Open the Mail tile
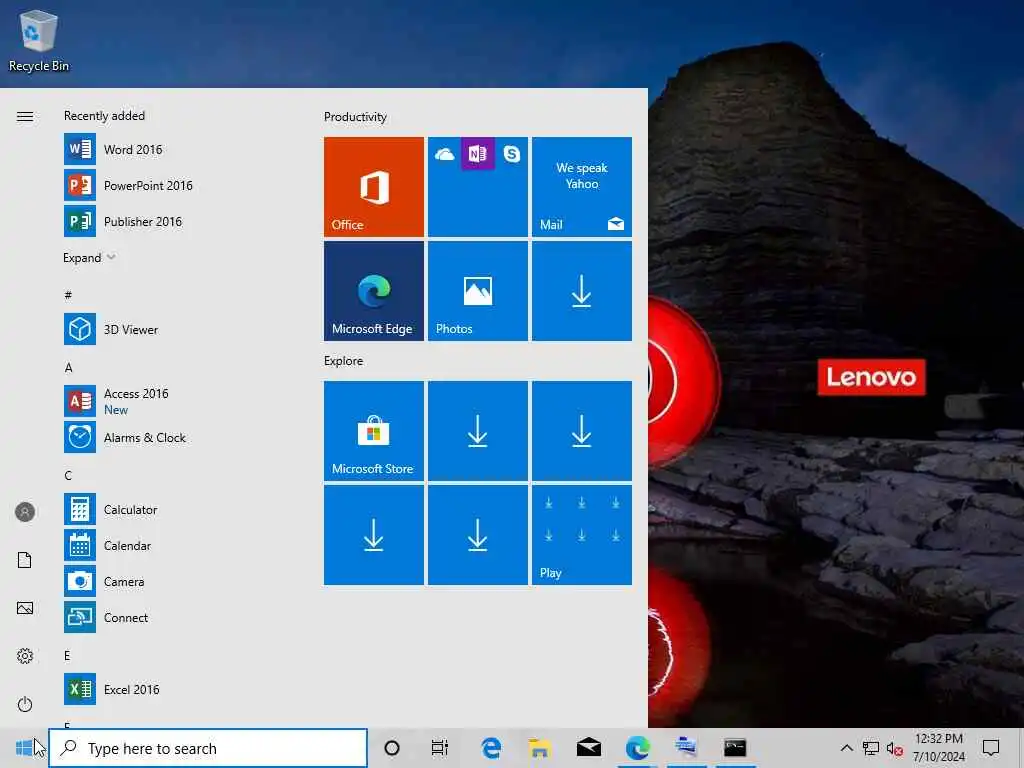Image resolution: width=1024 pixels, height=768 pixels. pyautogui.click(x=582, y=187)
